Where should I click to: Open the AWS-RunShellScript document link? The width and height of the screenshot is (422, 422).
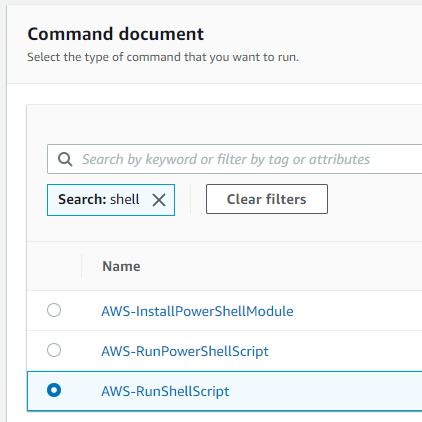tap(165, 391)
